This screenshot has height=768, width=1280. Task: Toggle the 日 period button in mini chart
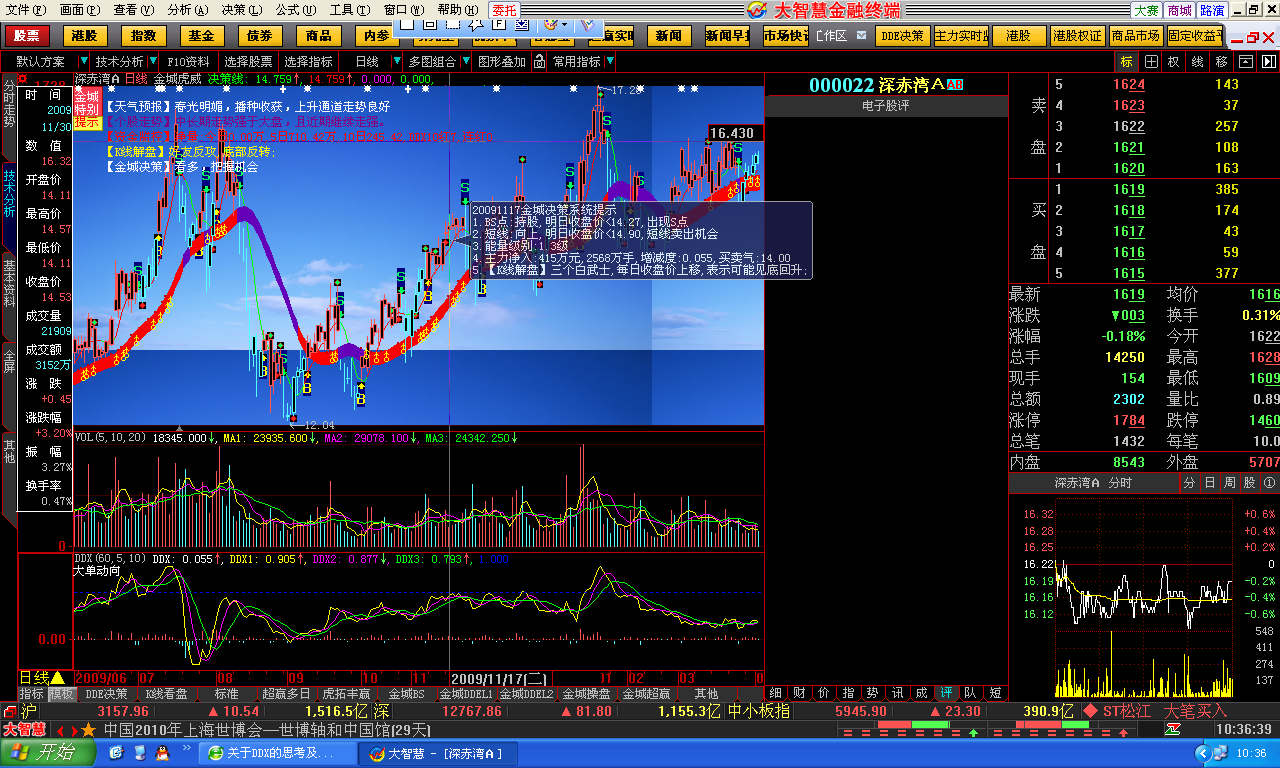(1209, 483)
